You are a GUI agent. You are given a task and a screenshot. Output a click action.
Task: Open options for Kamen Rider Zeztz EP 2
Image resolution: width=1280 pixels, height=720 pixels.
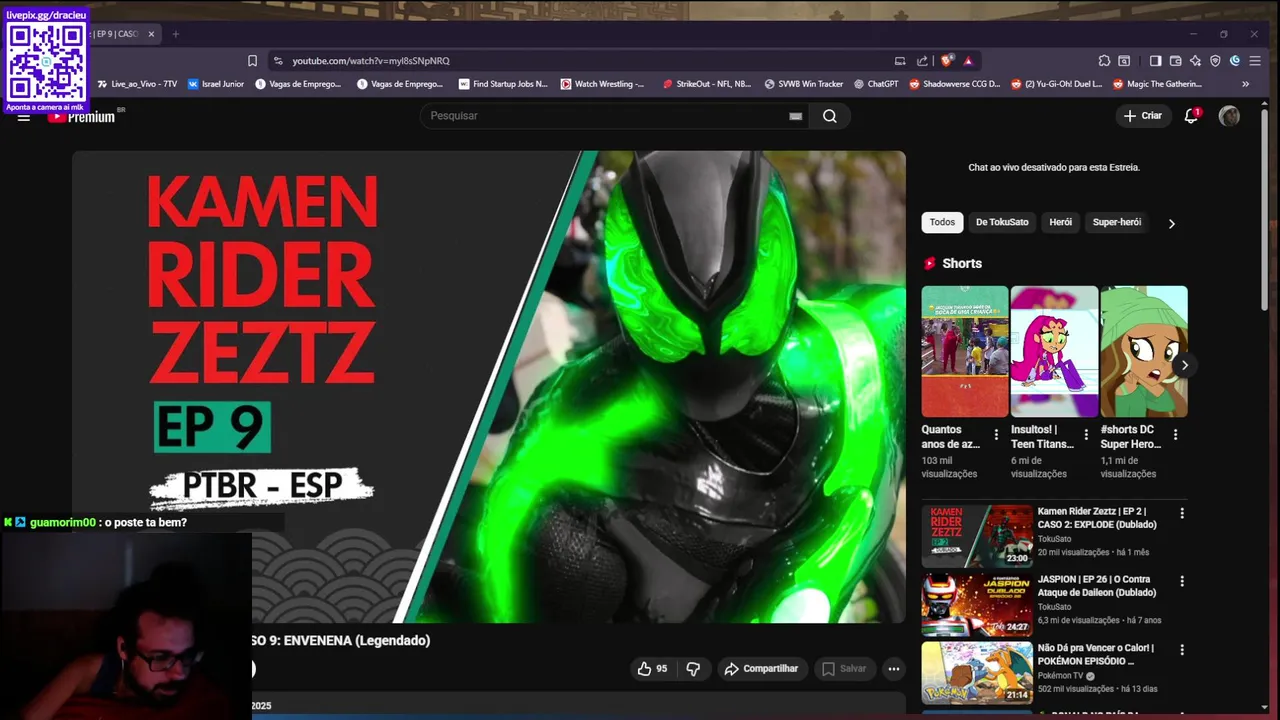click(x=1182, y=513)
